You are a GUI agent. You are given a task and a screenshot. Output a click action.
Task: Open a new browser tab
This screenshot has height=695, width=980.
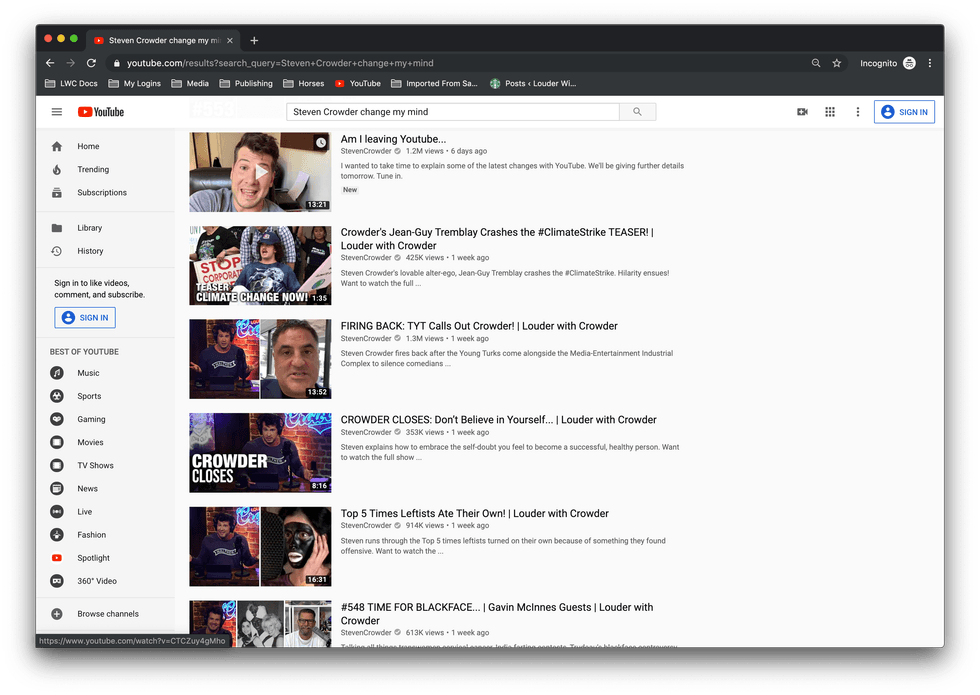pyautogui.click(x=254, y=40)
